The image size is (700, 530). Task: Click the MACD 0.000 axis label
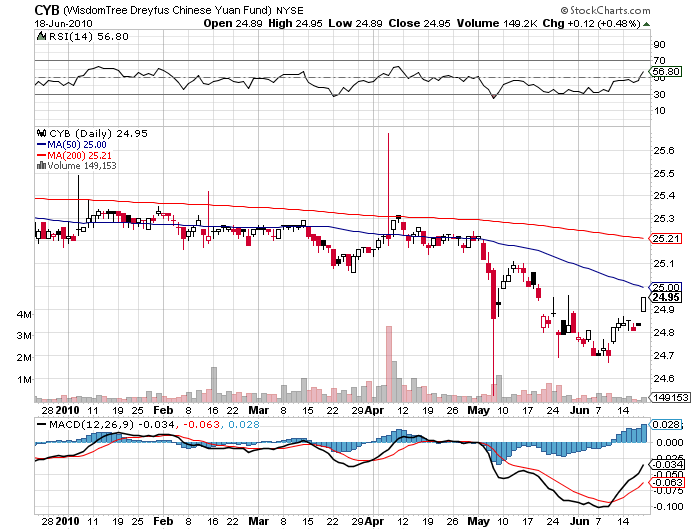[x=668, y=442]
